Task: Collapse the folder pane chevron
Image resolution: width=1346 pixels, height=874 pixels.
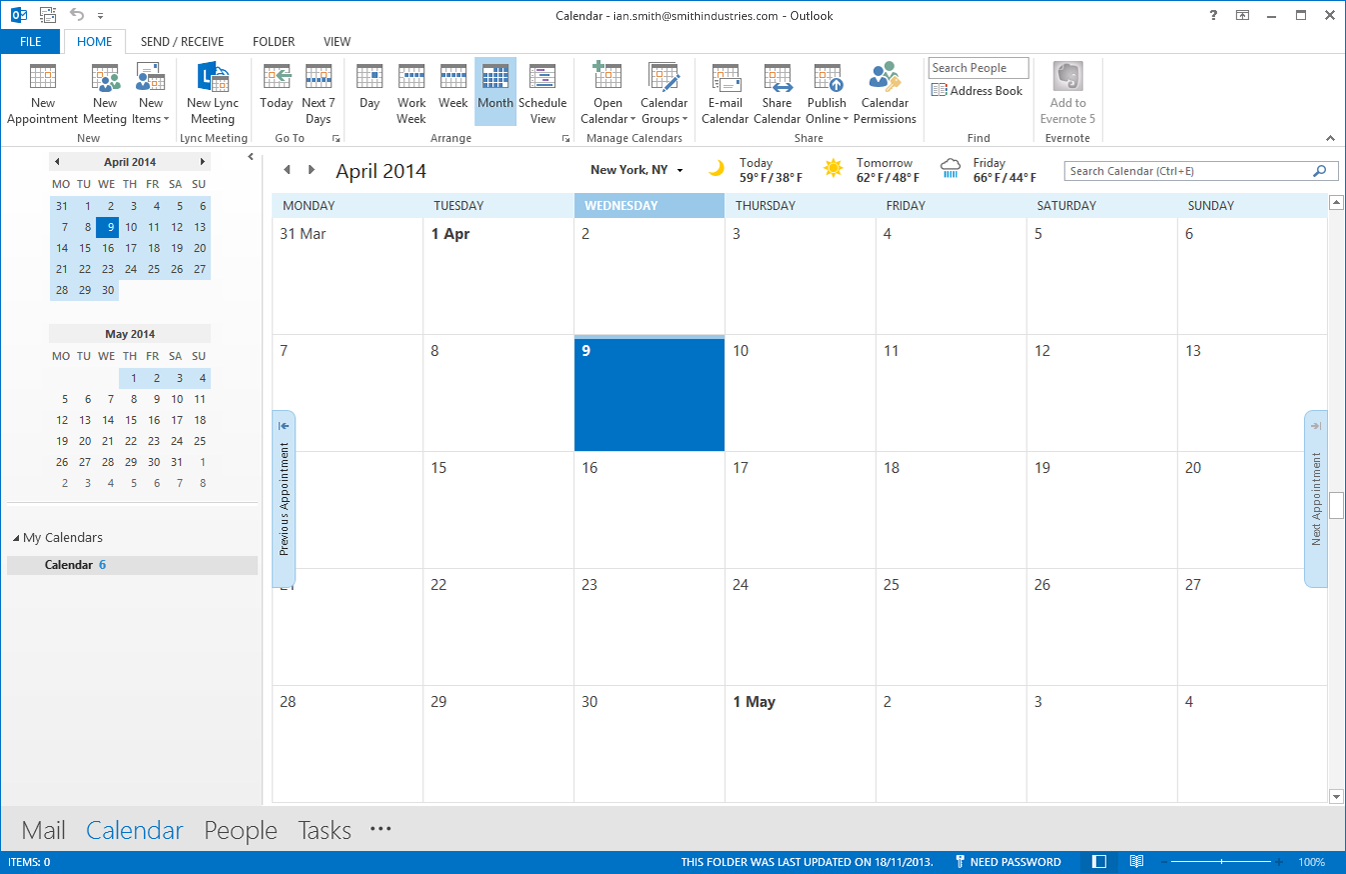Action: tap(251, 157)
